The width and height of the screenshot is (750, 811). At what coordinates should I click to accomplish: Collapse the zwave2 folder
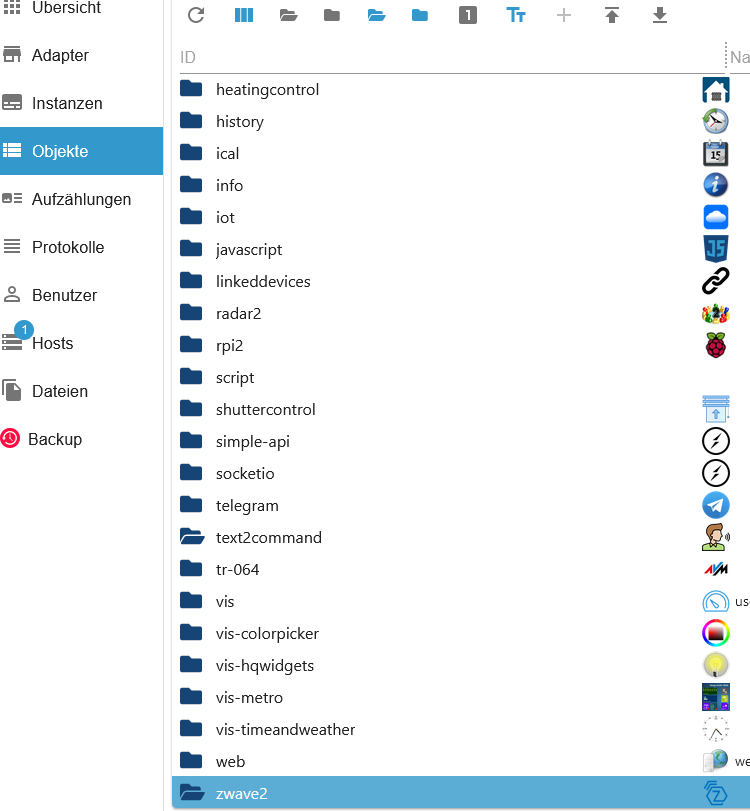tap(192, 792)
